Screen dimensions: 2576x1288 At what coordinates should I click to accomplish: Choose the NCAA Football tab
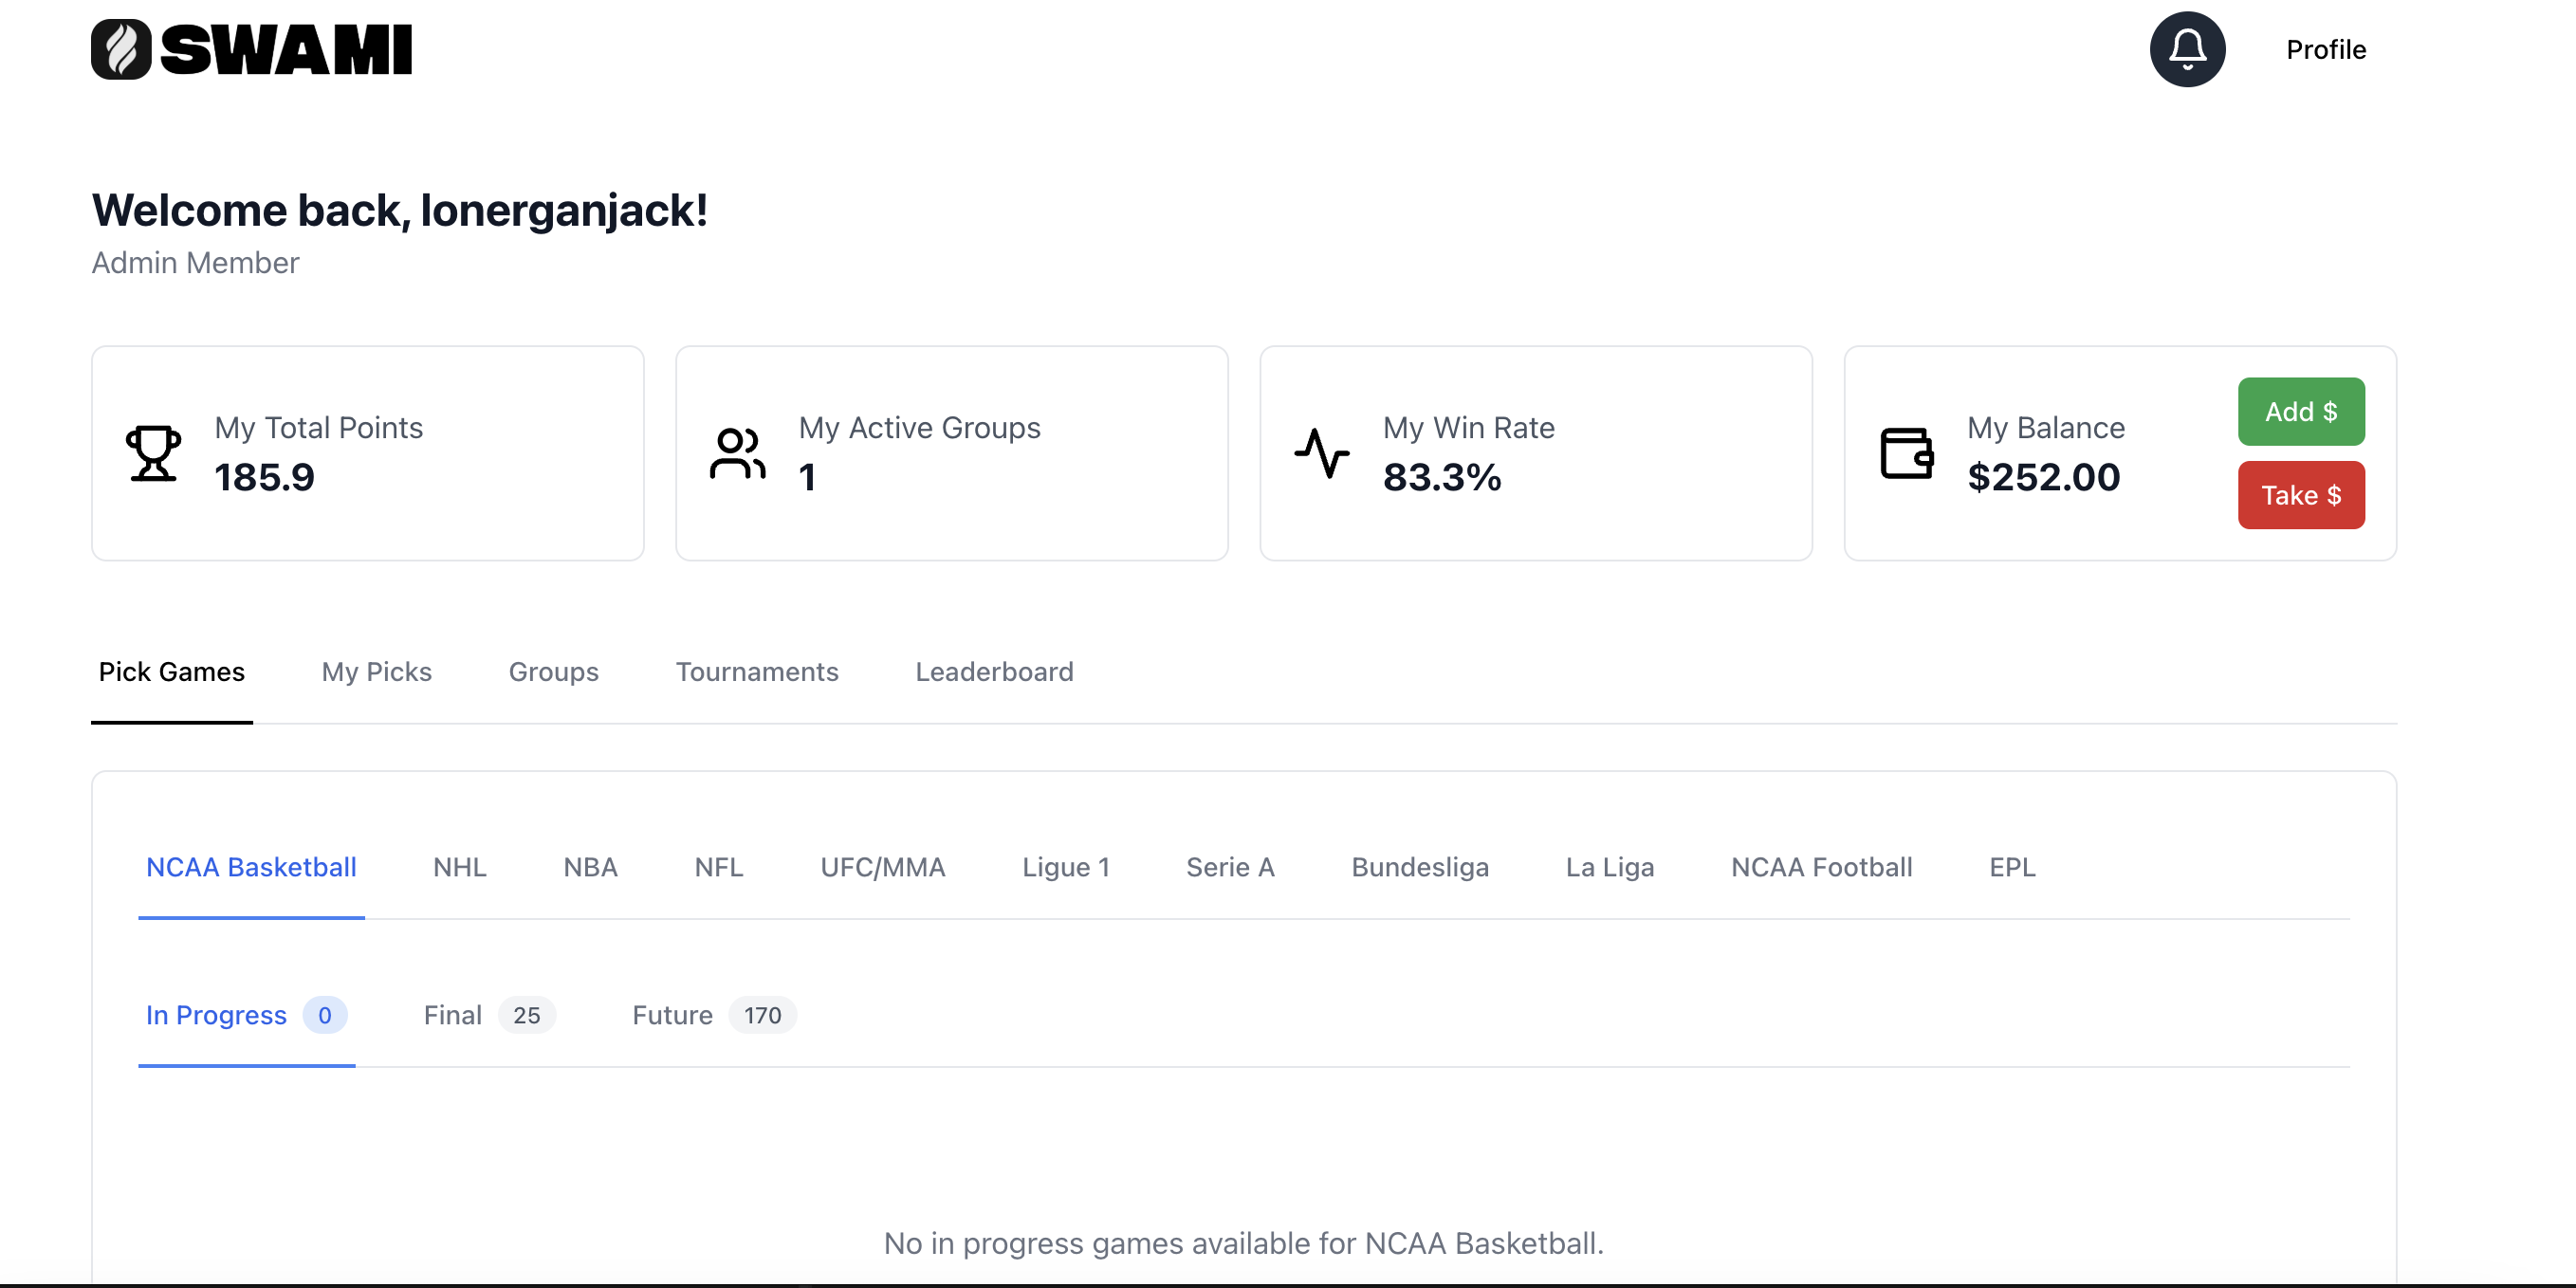coord(1821,867)
